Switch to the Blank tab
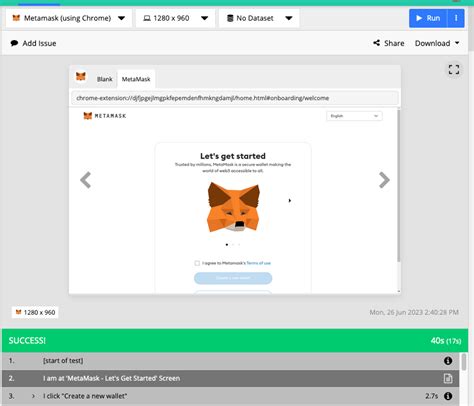The image size is (474, 406). point(104,79)
